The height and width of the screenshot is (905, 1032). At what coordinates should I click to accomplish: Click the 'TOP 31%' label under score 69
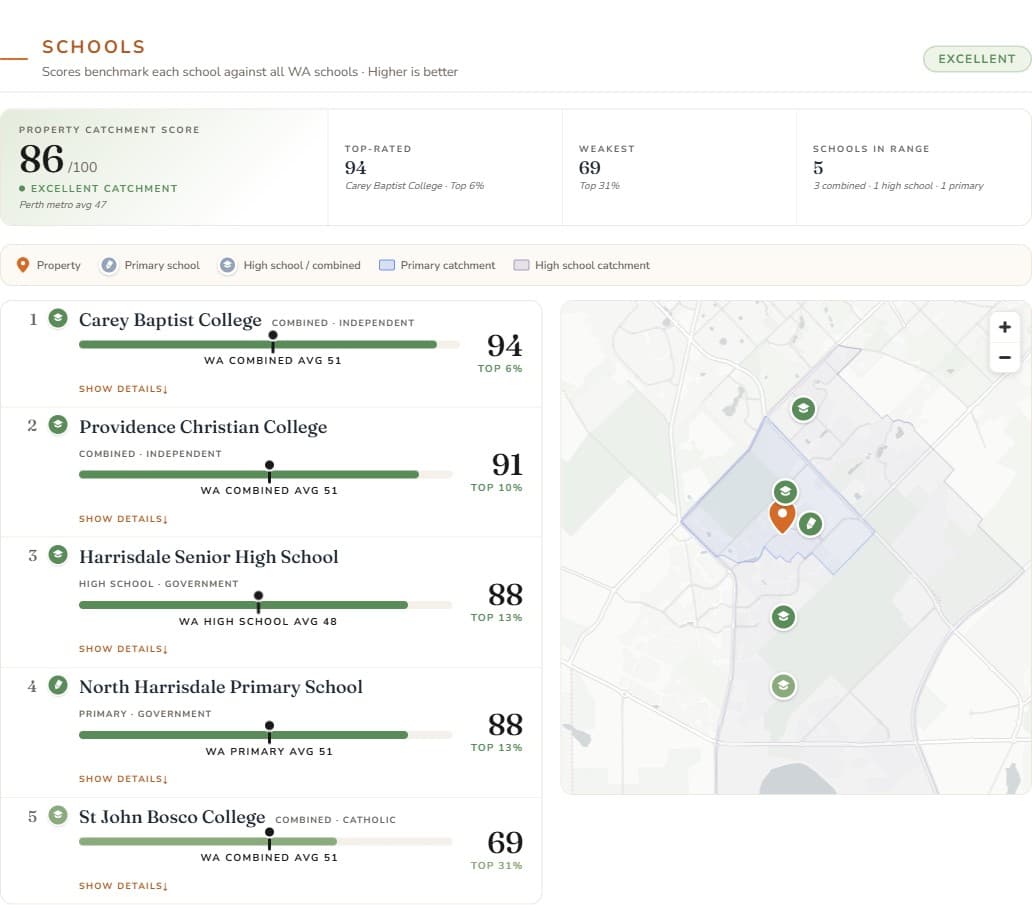[x=496, y=866]
